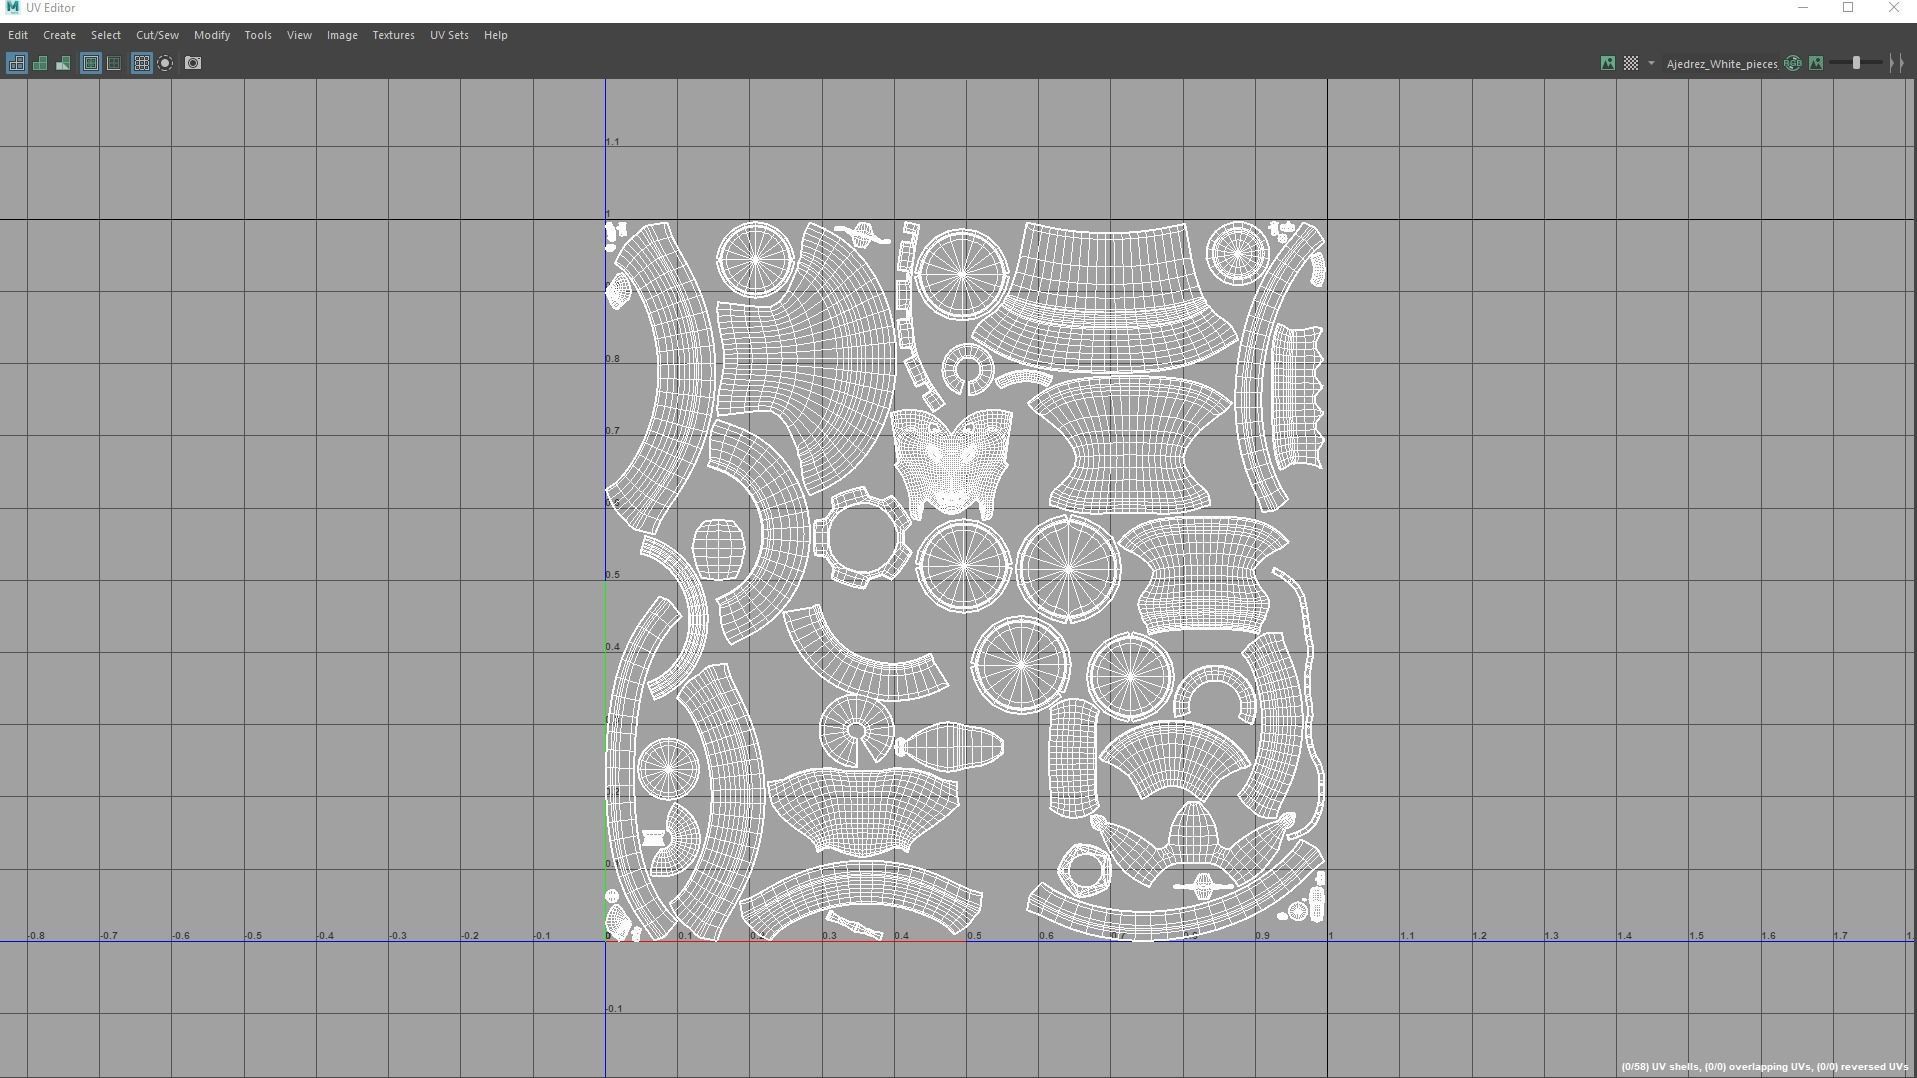Toggle the texture borders display icon
The width and height of the screenshot is (1917, 1078).
[x=91, y=63]
